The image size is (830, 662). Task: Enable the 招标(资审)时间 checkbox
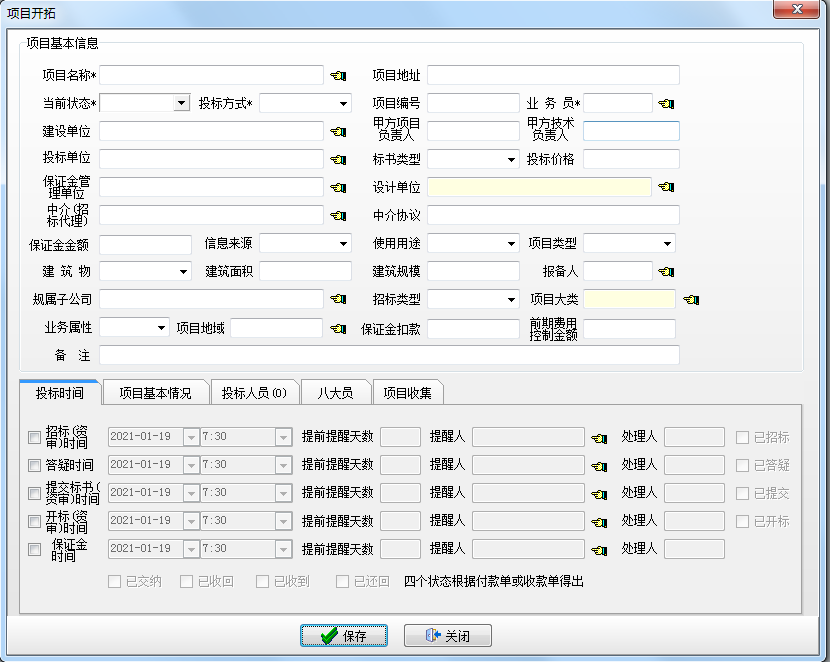[35, 437]
